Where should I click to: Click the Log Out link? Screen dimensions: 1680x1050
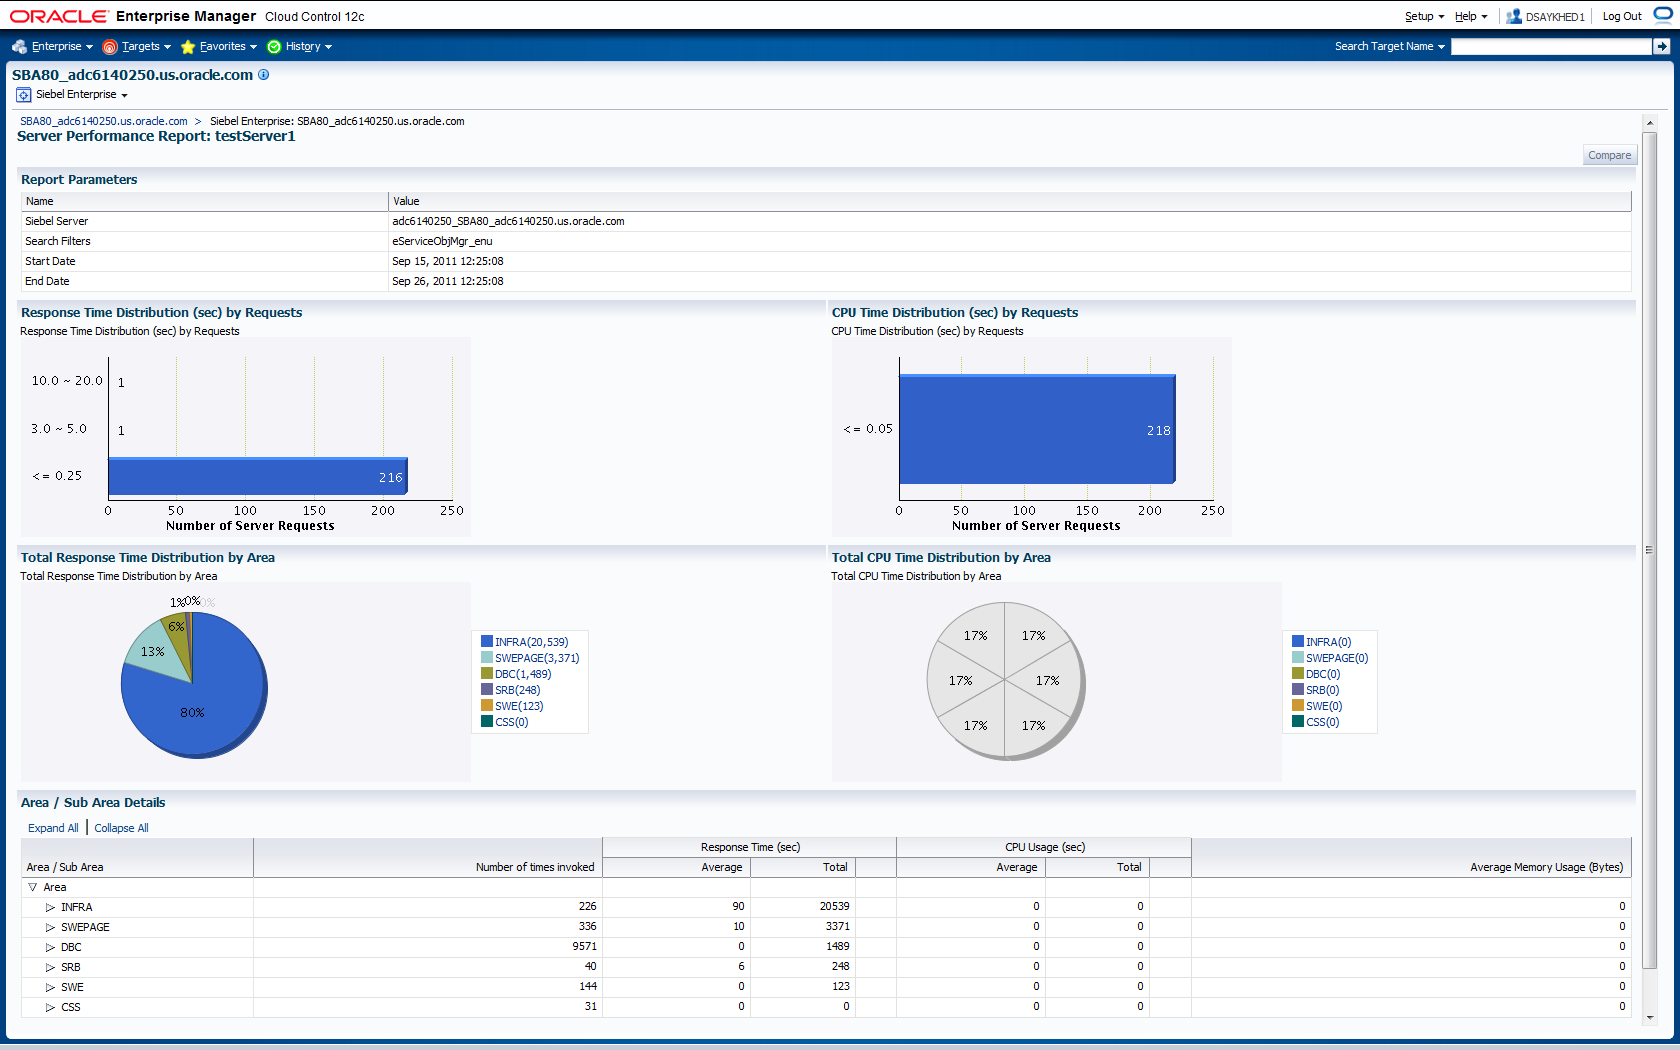[x=1622, y=16]
